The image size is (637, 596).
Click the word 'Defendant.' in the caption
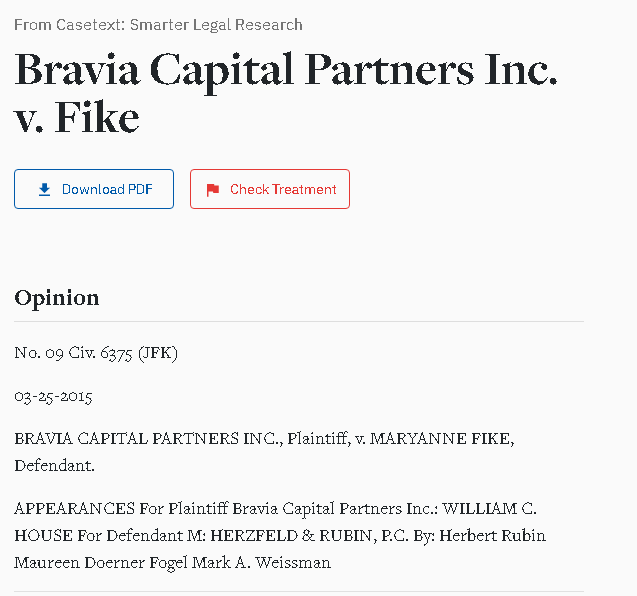[x=54, y=466]
